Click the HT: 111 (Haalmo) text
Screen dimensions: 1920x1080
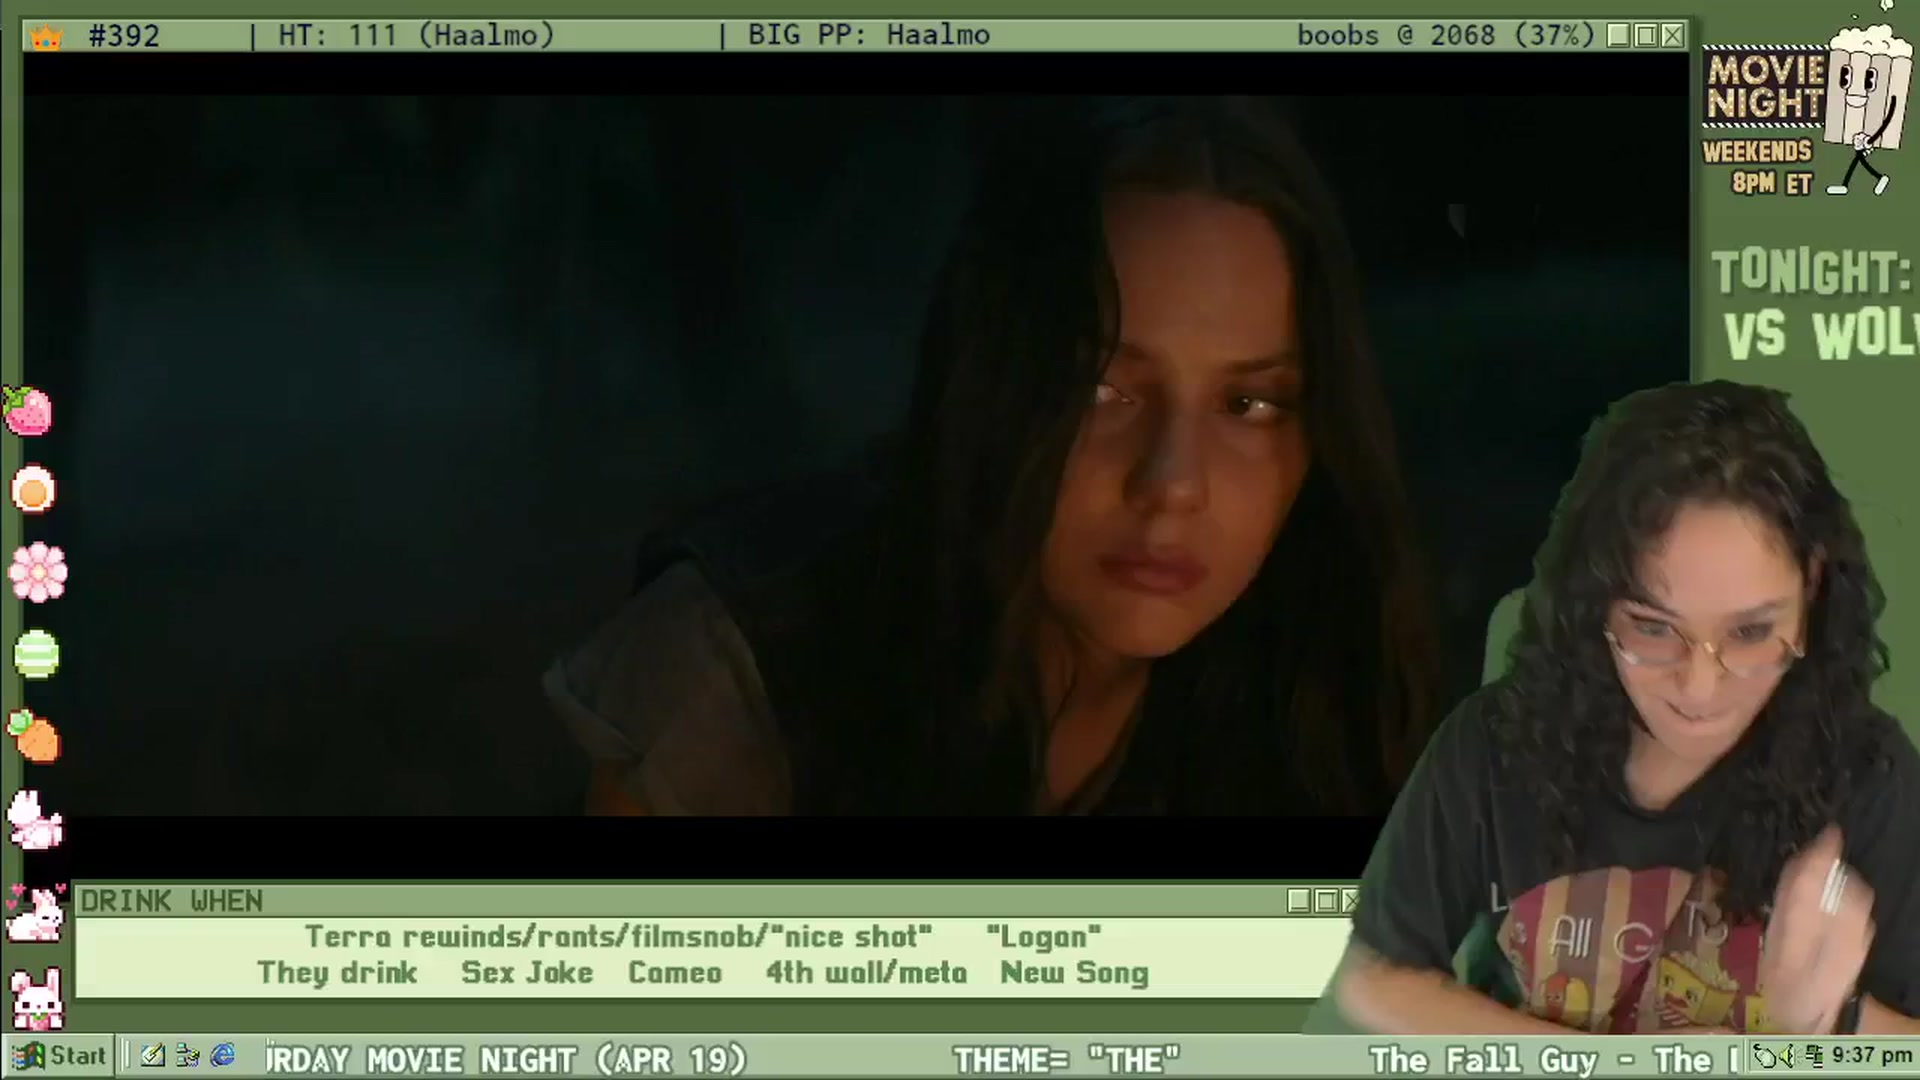click(x=415, y=36)
